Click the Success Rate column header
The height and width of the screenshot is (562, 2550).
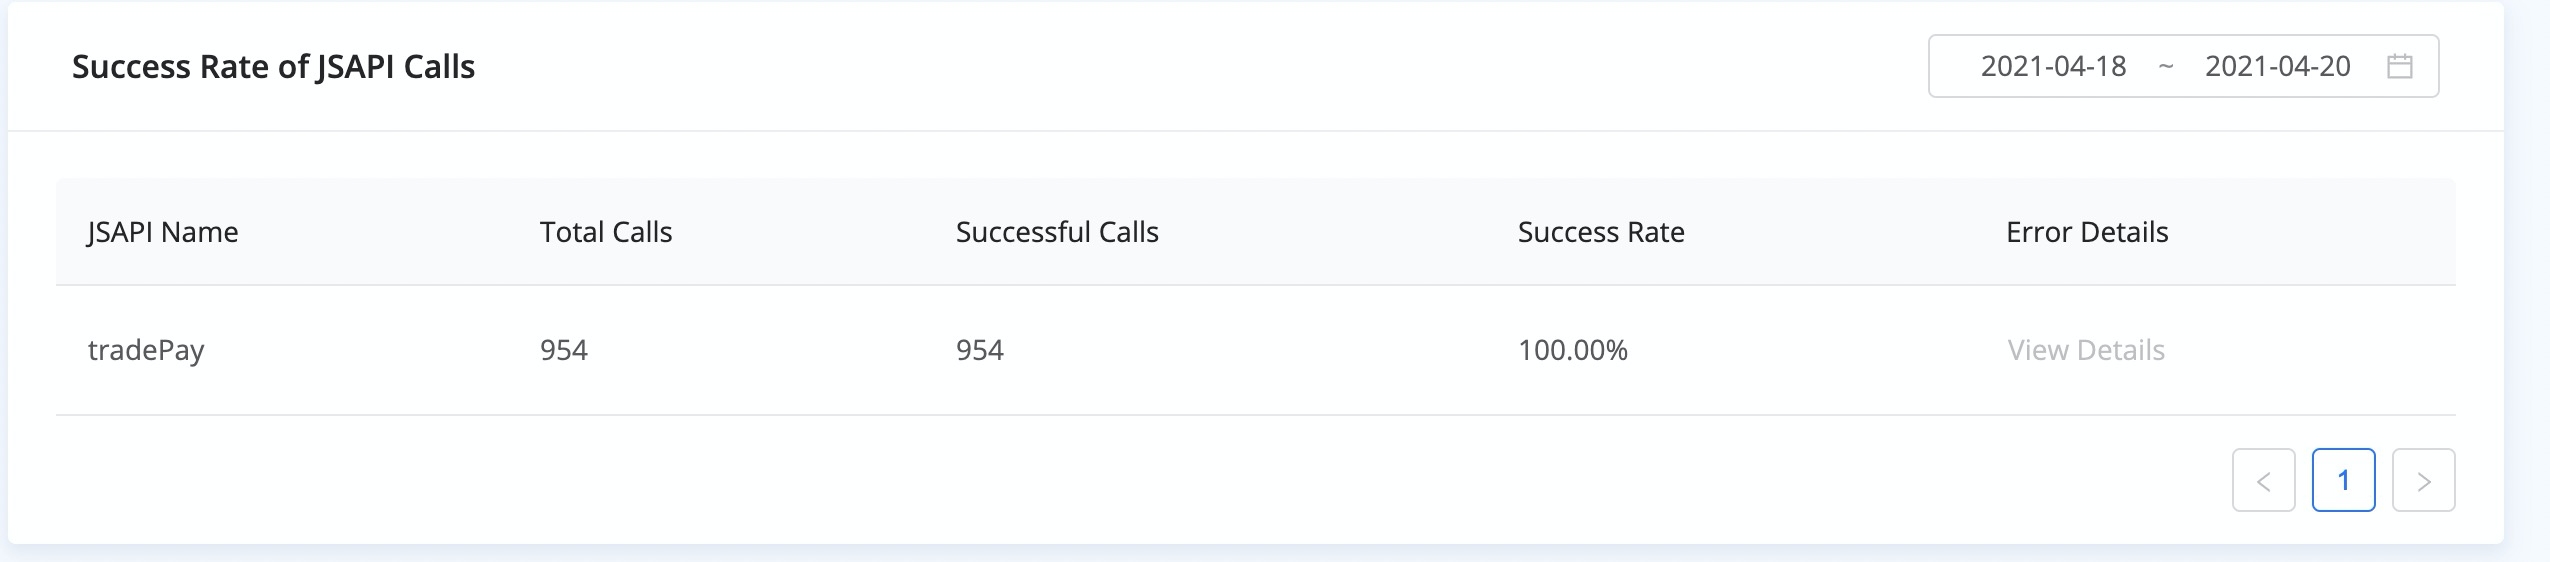[x=1601, y=232]
